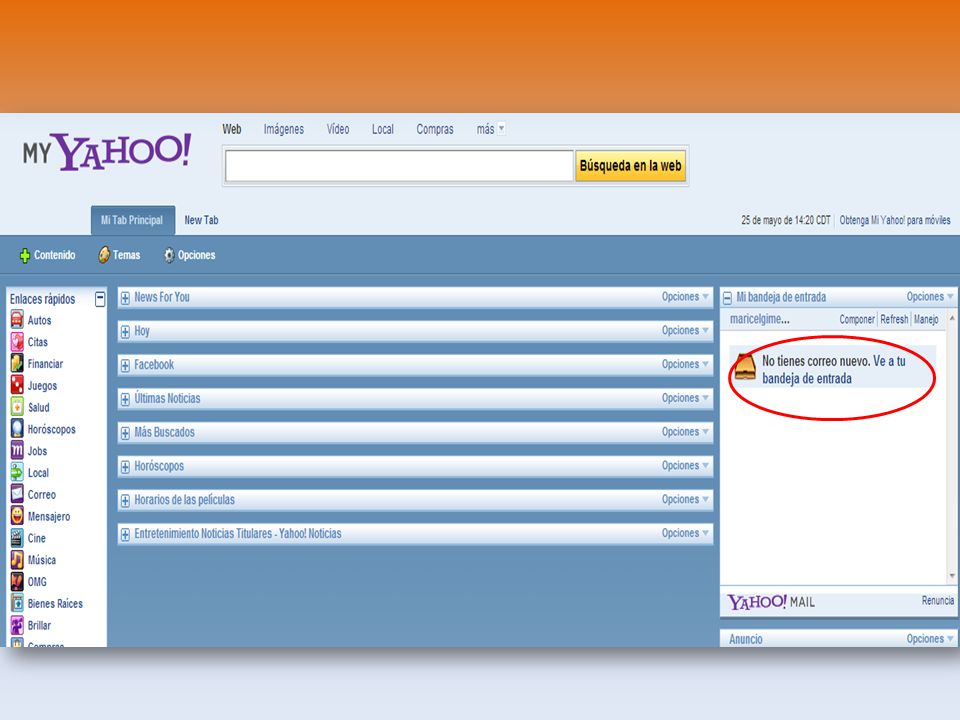This screenshot has height=720, width=960.
Task: Open Opciones dropdown for Entretenimiento Noticias
Action: [x=685, y=533]
